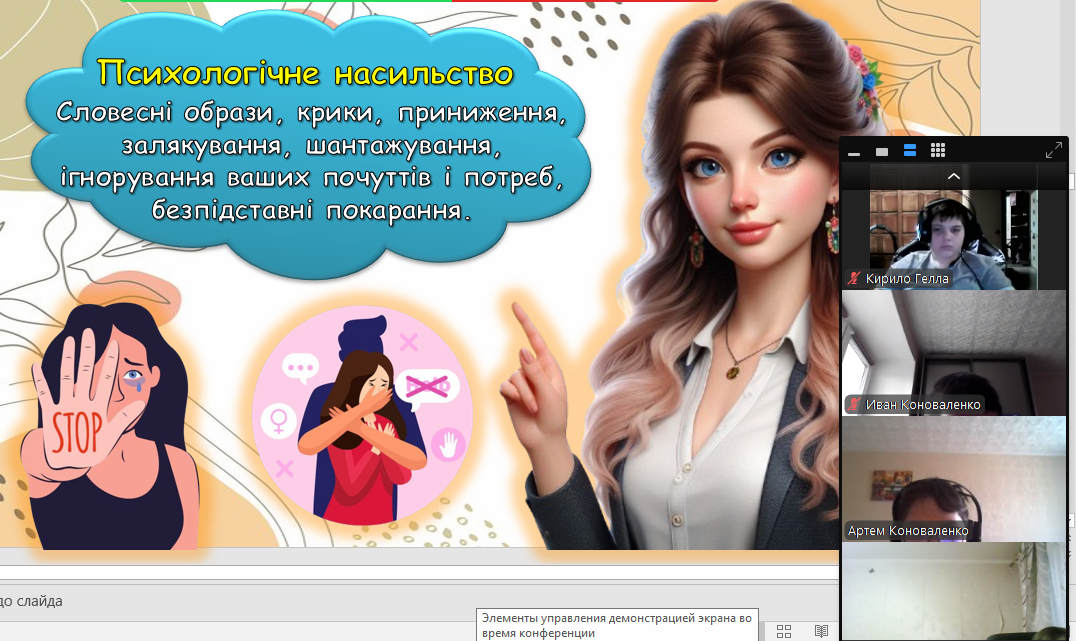Viewport: 1076px width, 641px height.
Task: Click the slide title 'Психологічне насильство'
Action: click(305, 73)
